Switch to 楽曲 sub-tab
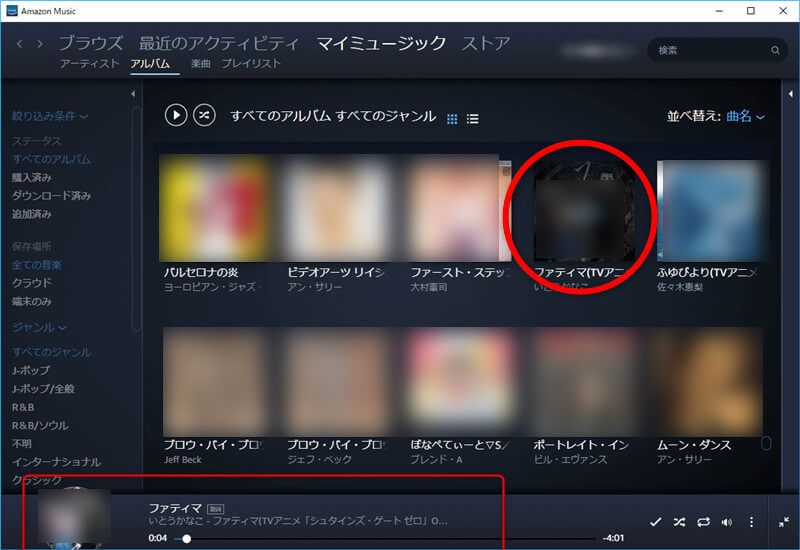Screen dimensions: 800x550 (201, 64)
